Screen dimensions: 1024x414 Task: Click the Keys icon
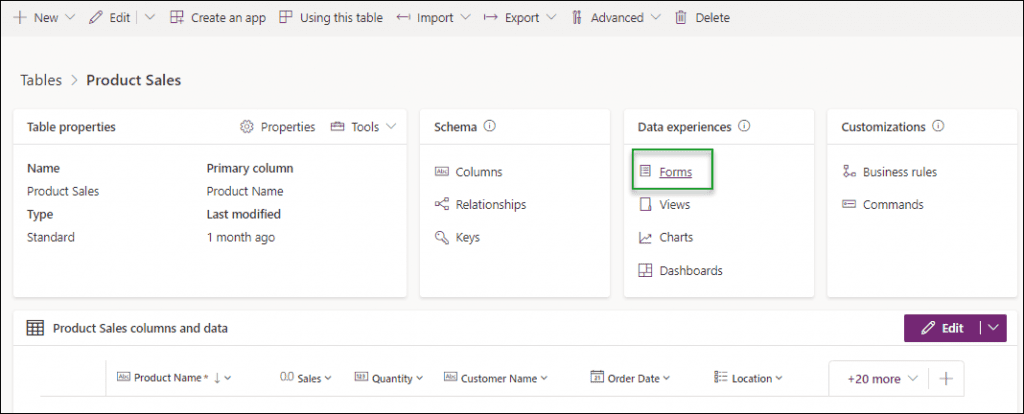click(442, 237)
